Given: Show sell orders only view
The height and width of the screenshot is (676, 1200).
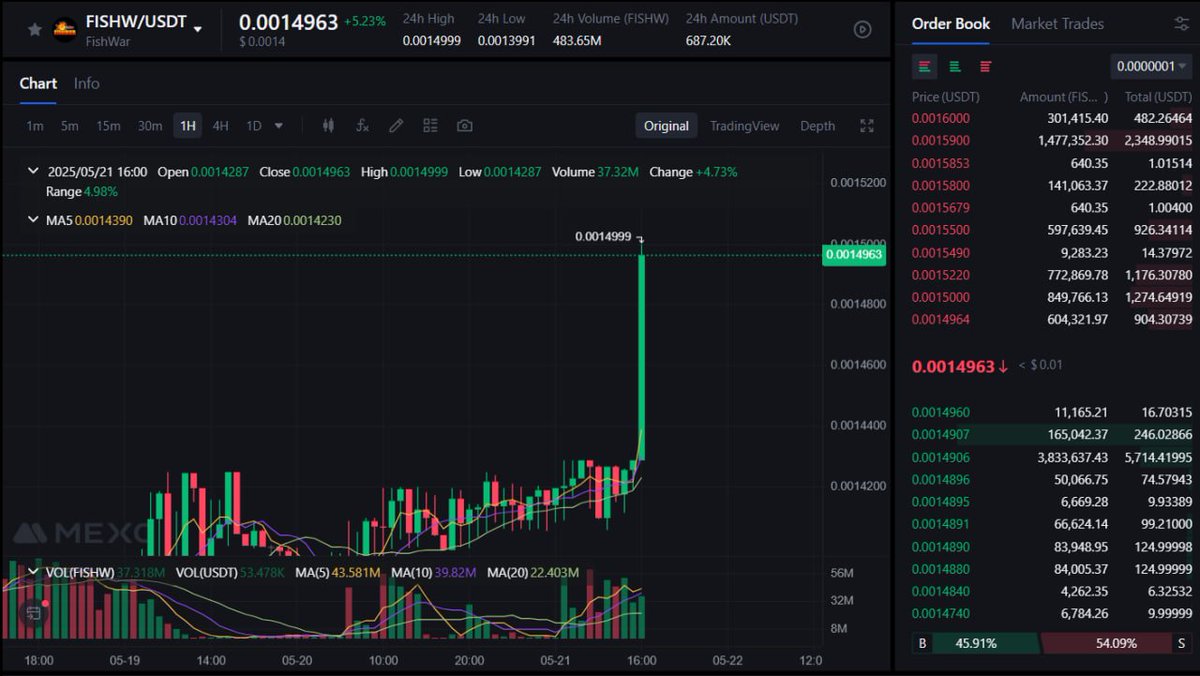Looking at the screenshot, I should coord(986,66).
